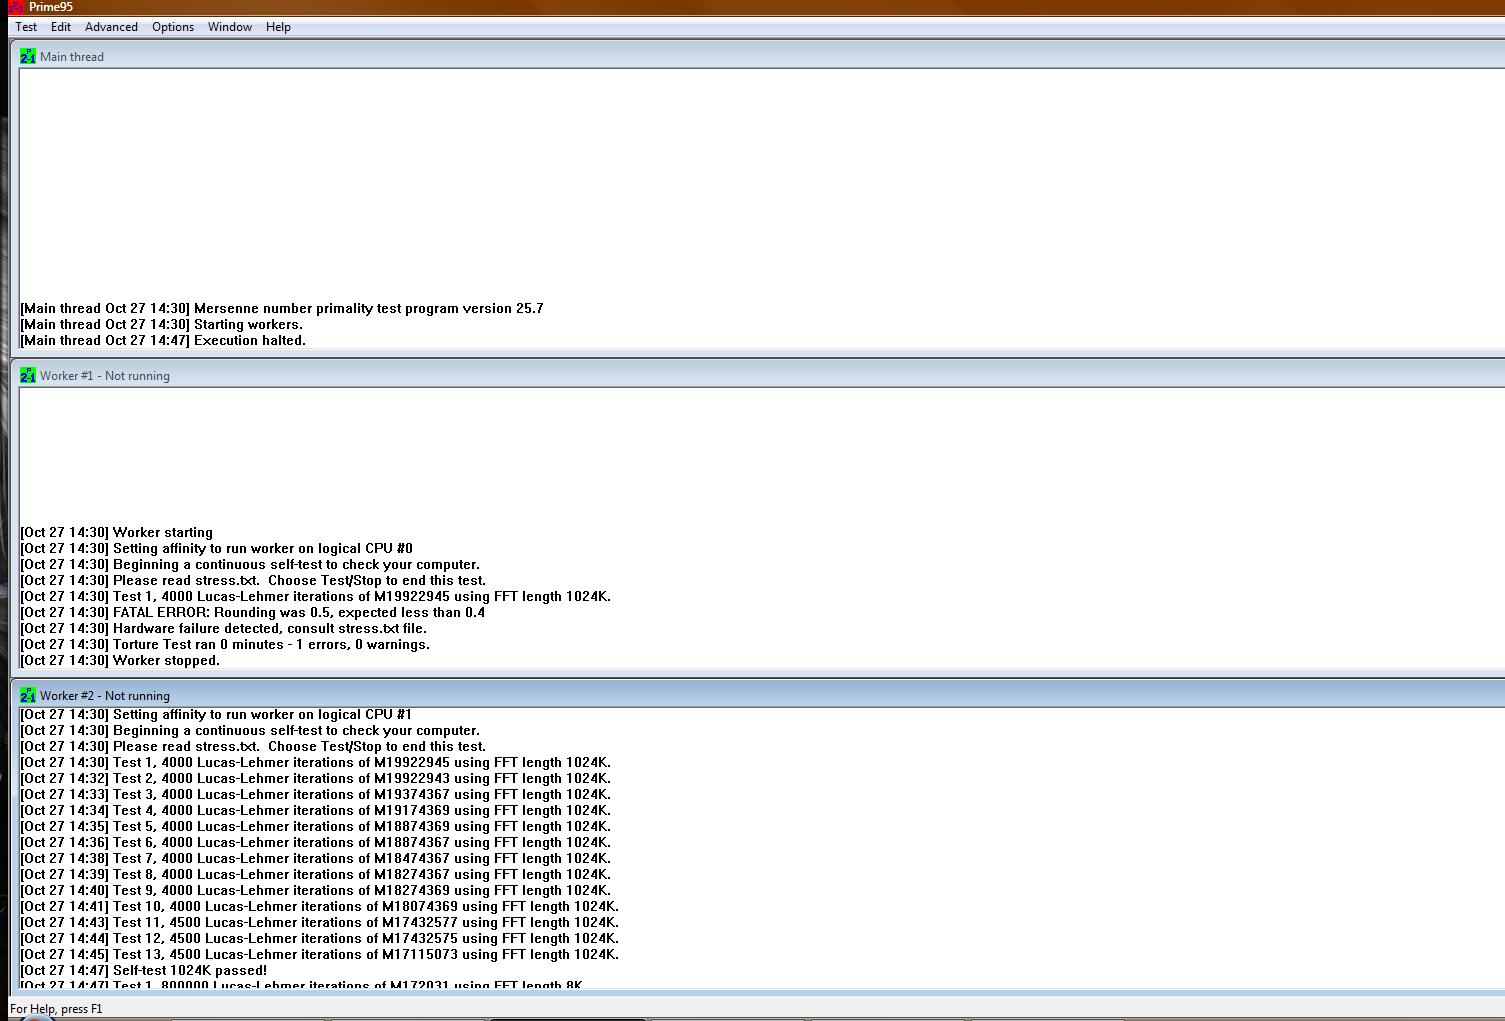Click the 'Hardware failure detected' log line
The image size is (1505, 1021).
(224, 628)
